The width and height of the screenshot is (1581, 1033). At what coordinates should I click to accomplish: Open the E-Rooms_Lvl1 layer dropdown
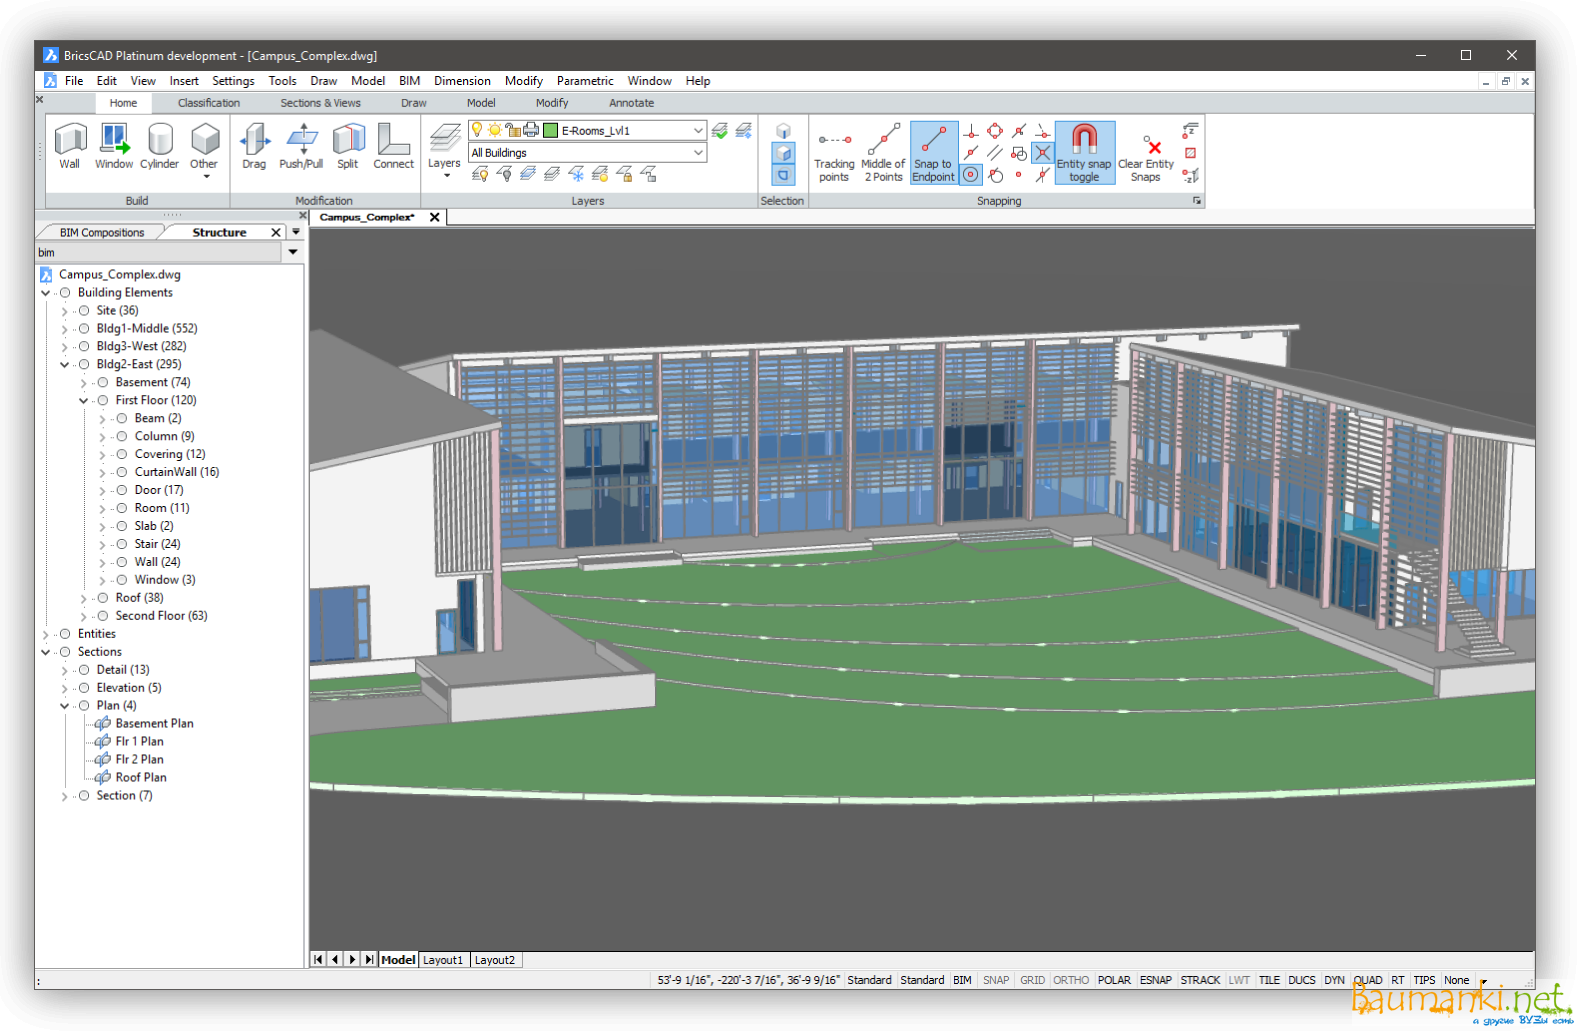(698, 131)
